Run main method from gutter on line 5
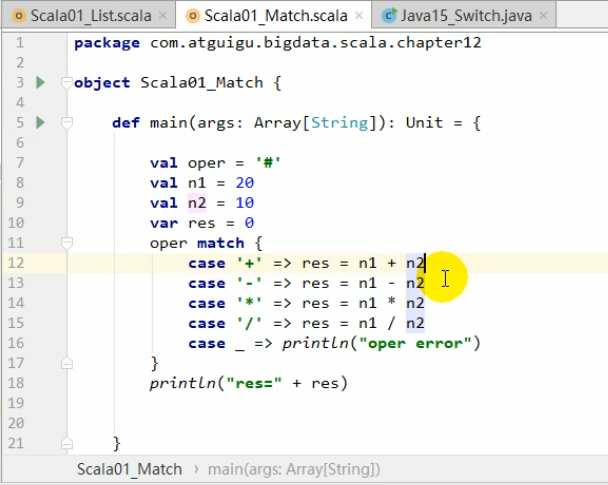 (40, 123)
